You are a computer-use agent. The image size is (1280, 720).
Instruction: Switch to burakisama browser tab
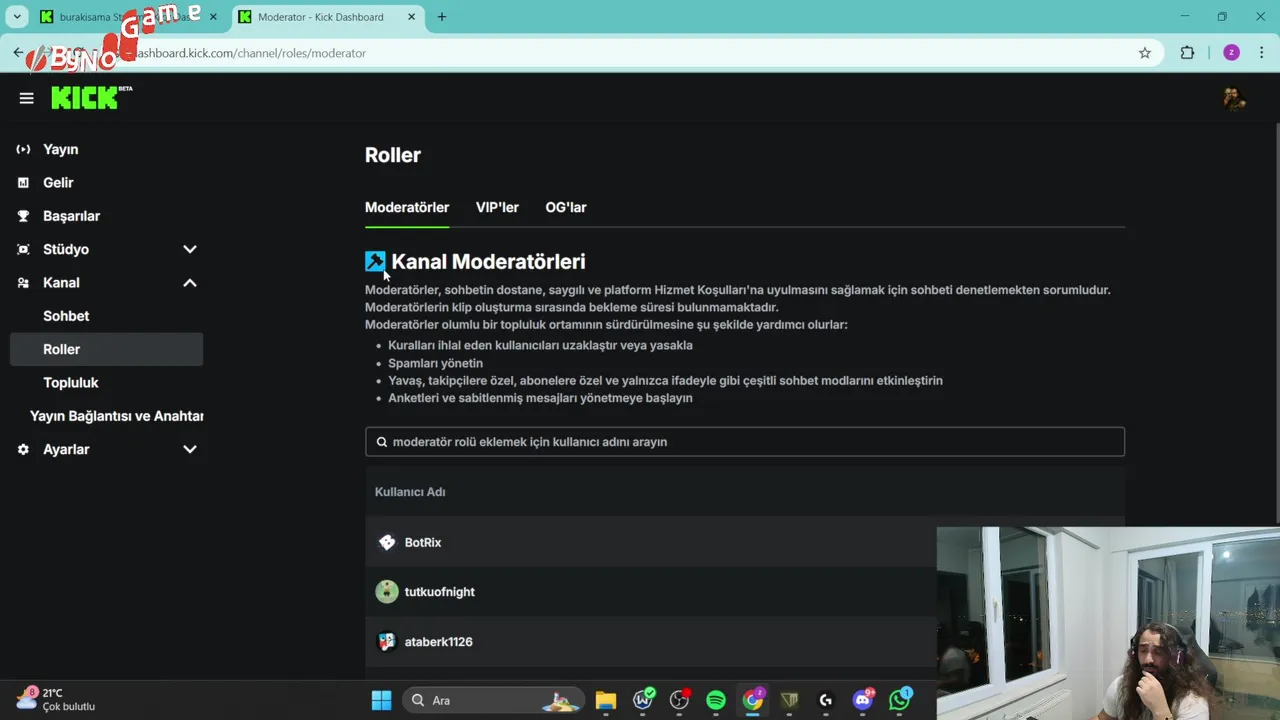coord(127,17)
